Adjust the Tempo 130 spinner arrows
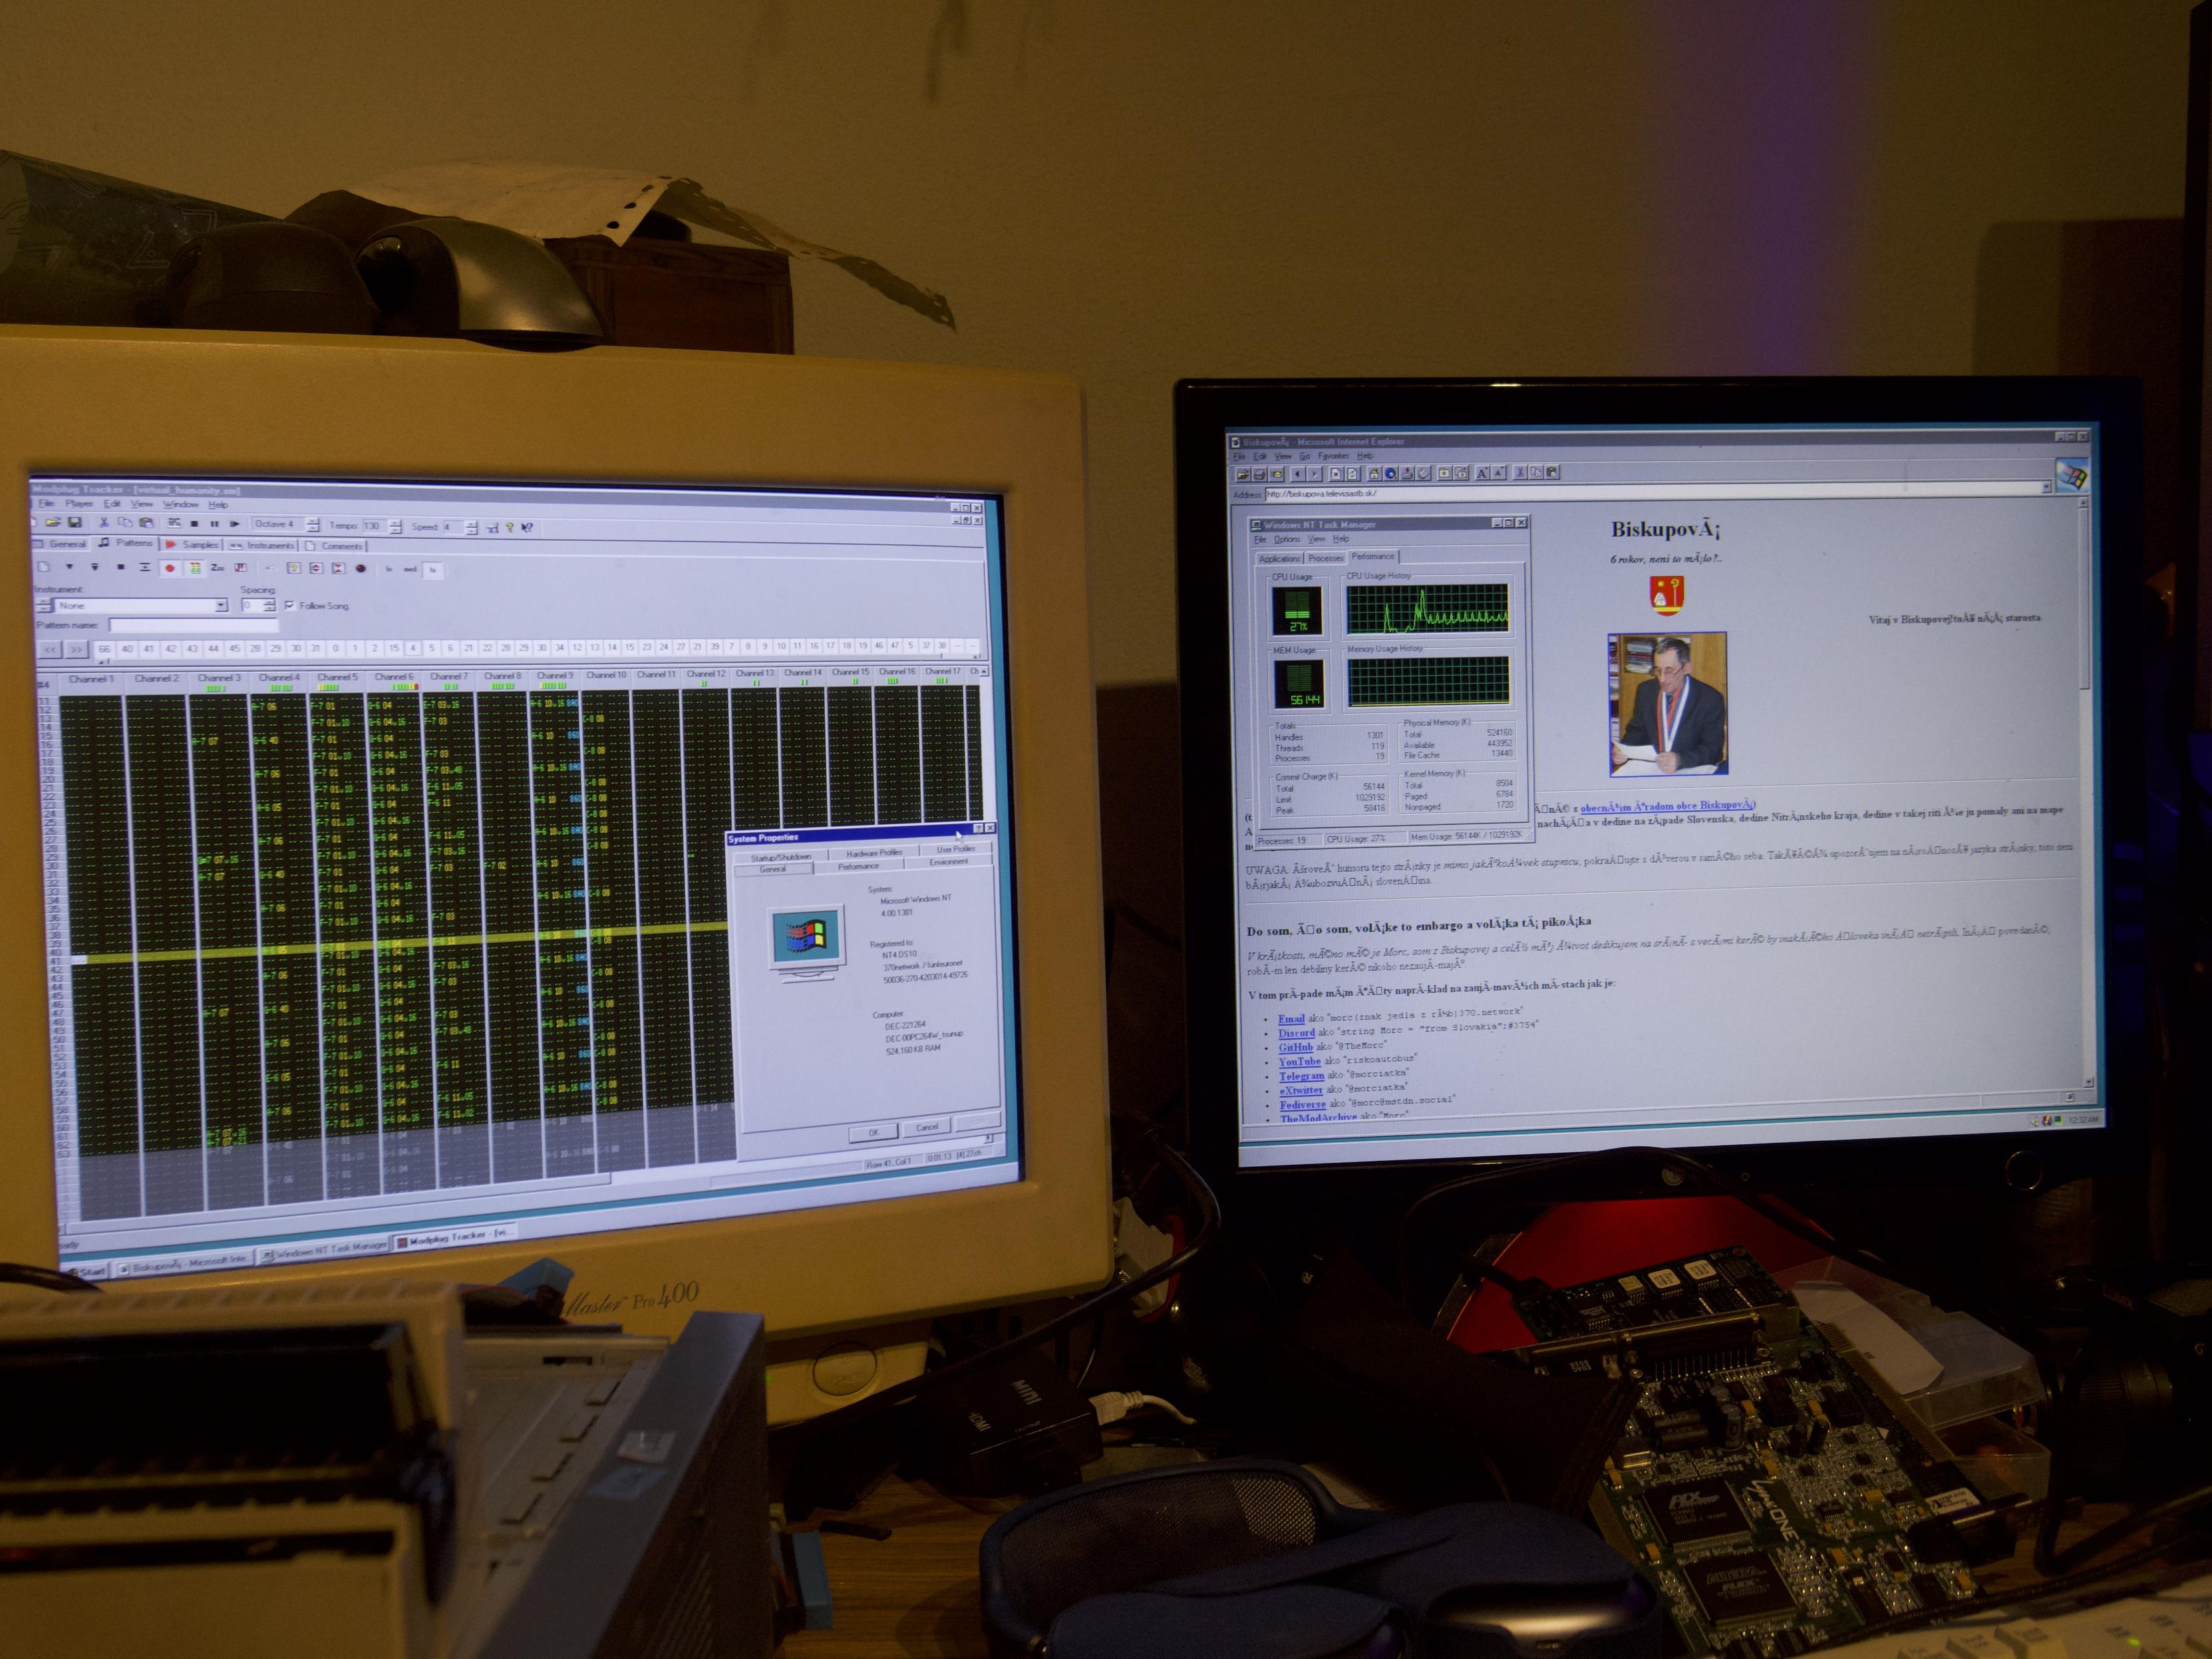 [395, 526]
